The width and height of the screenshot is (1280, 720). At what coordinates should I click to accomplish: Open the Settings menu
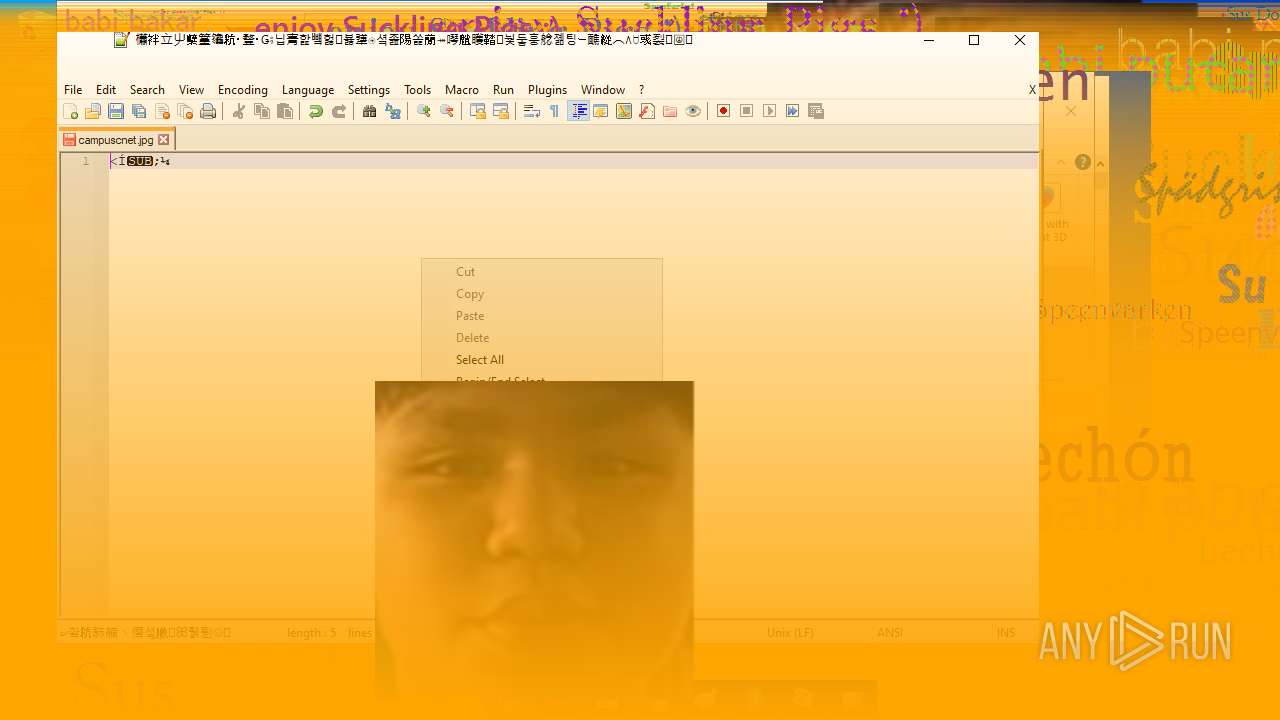pyautogui.click(x=369, y=90)
